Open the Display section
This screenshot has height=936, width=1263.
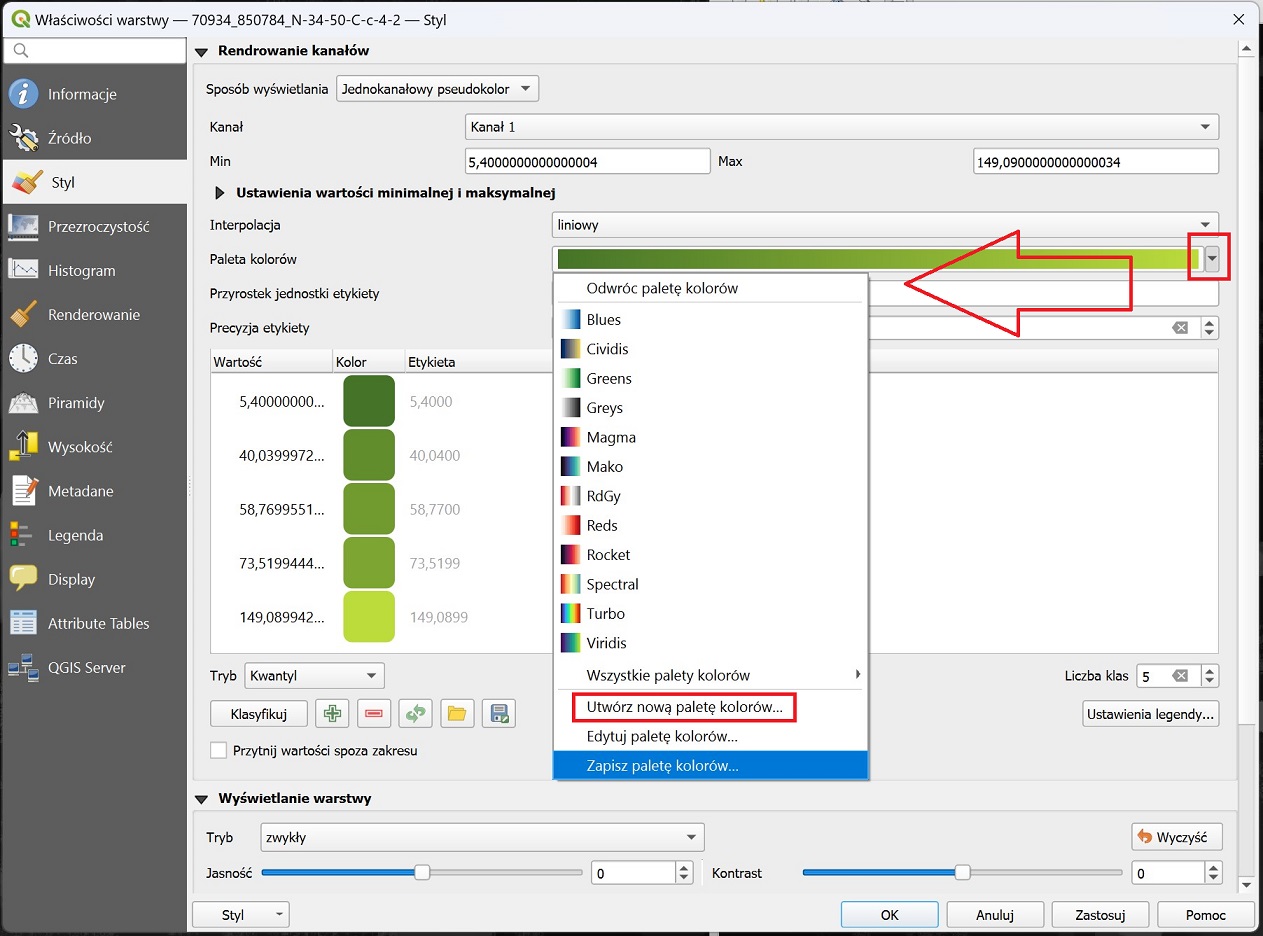click(x=94, y=578)
